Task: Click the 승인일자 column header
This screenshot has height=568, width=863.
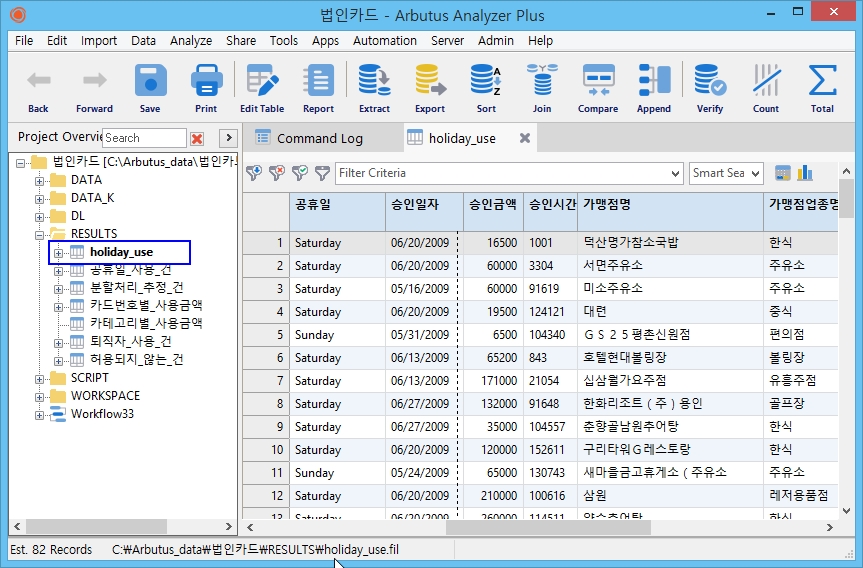Action: point(424,211)
